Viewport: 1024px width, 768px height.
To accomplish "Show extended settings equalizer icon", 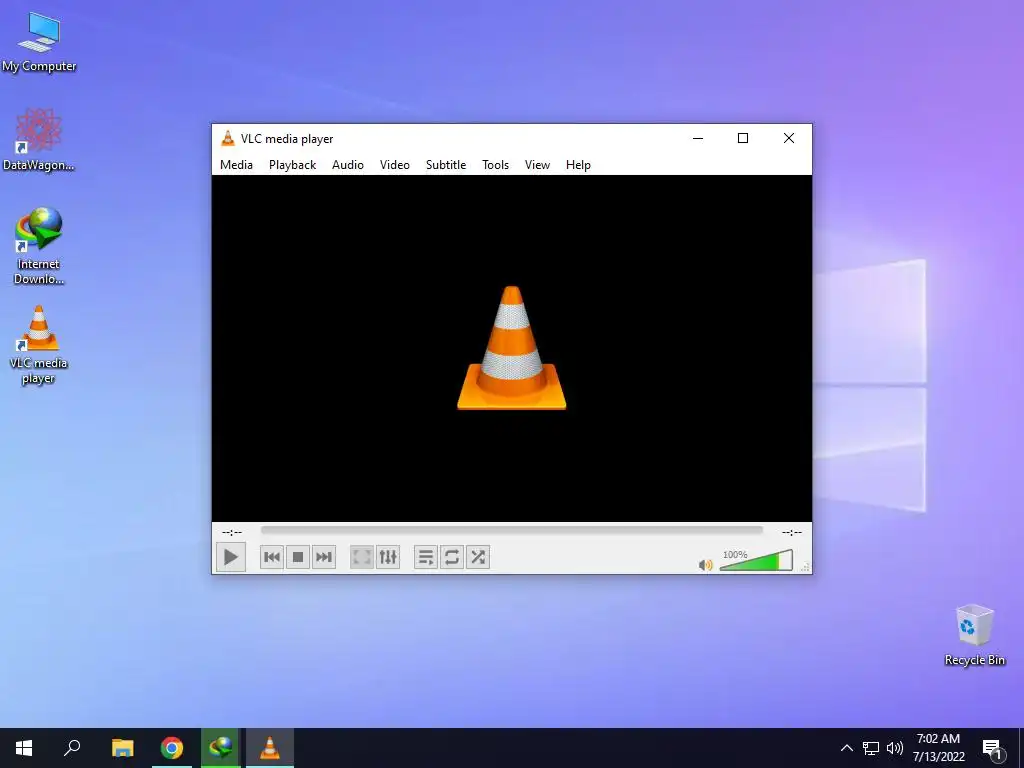I will pos(388,557).
